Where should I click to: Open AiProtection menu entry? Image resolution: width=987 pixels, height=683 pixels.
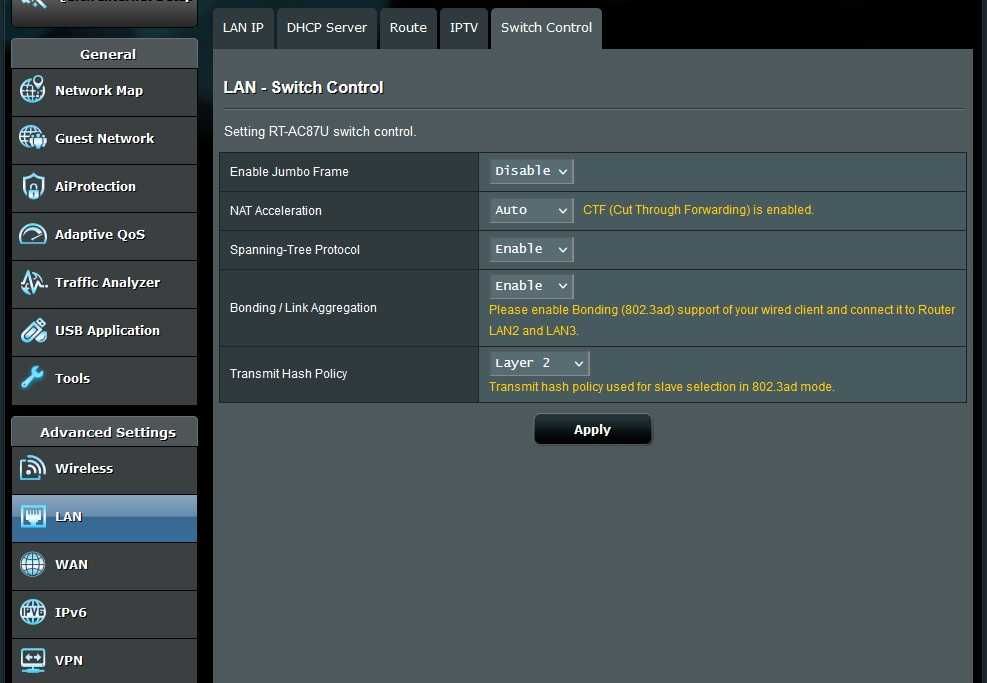tap(104, 188)
